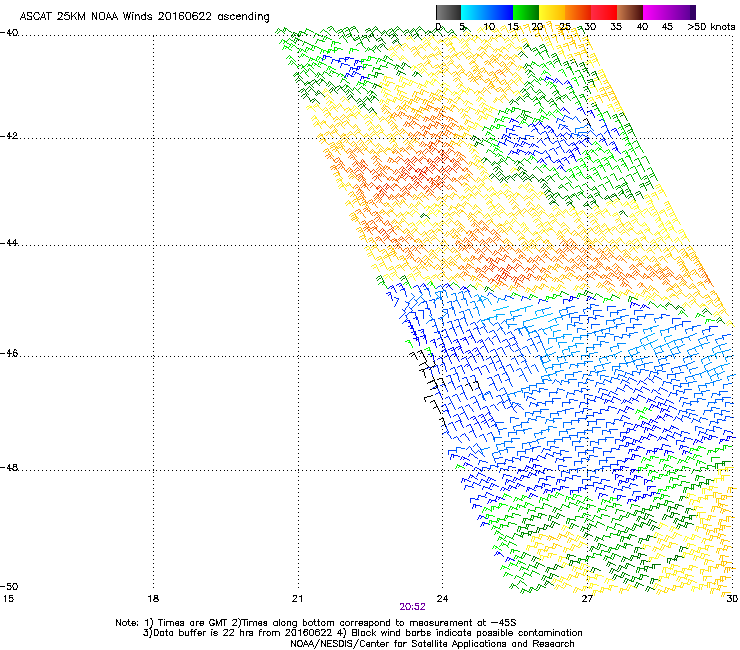Click the '>50 knots' legend label
The image size is (740, 650).
(711, 27)
